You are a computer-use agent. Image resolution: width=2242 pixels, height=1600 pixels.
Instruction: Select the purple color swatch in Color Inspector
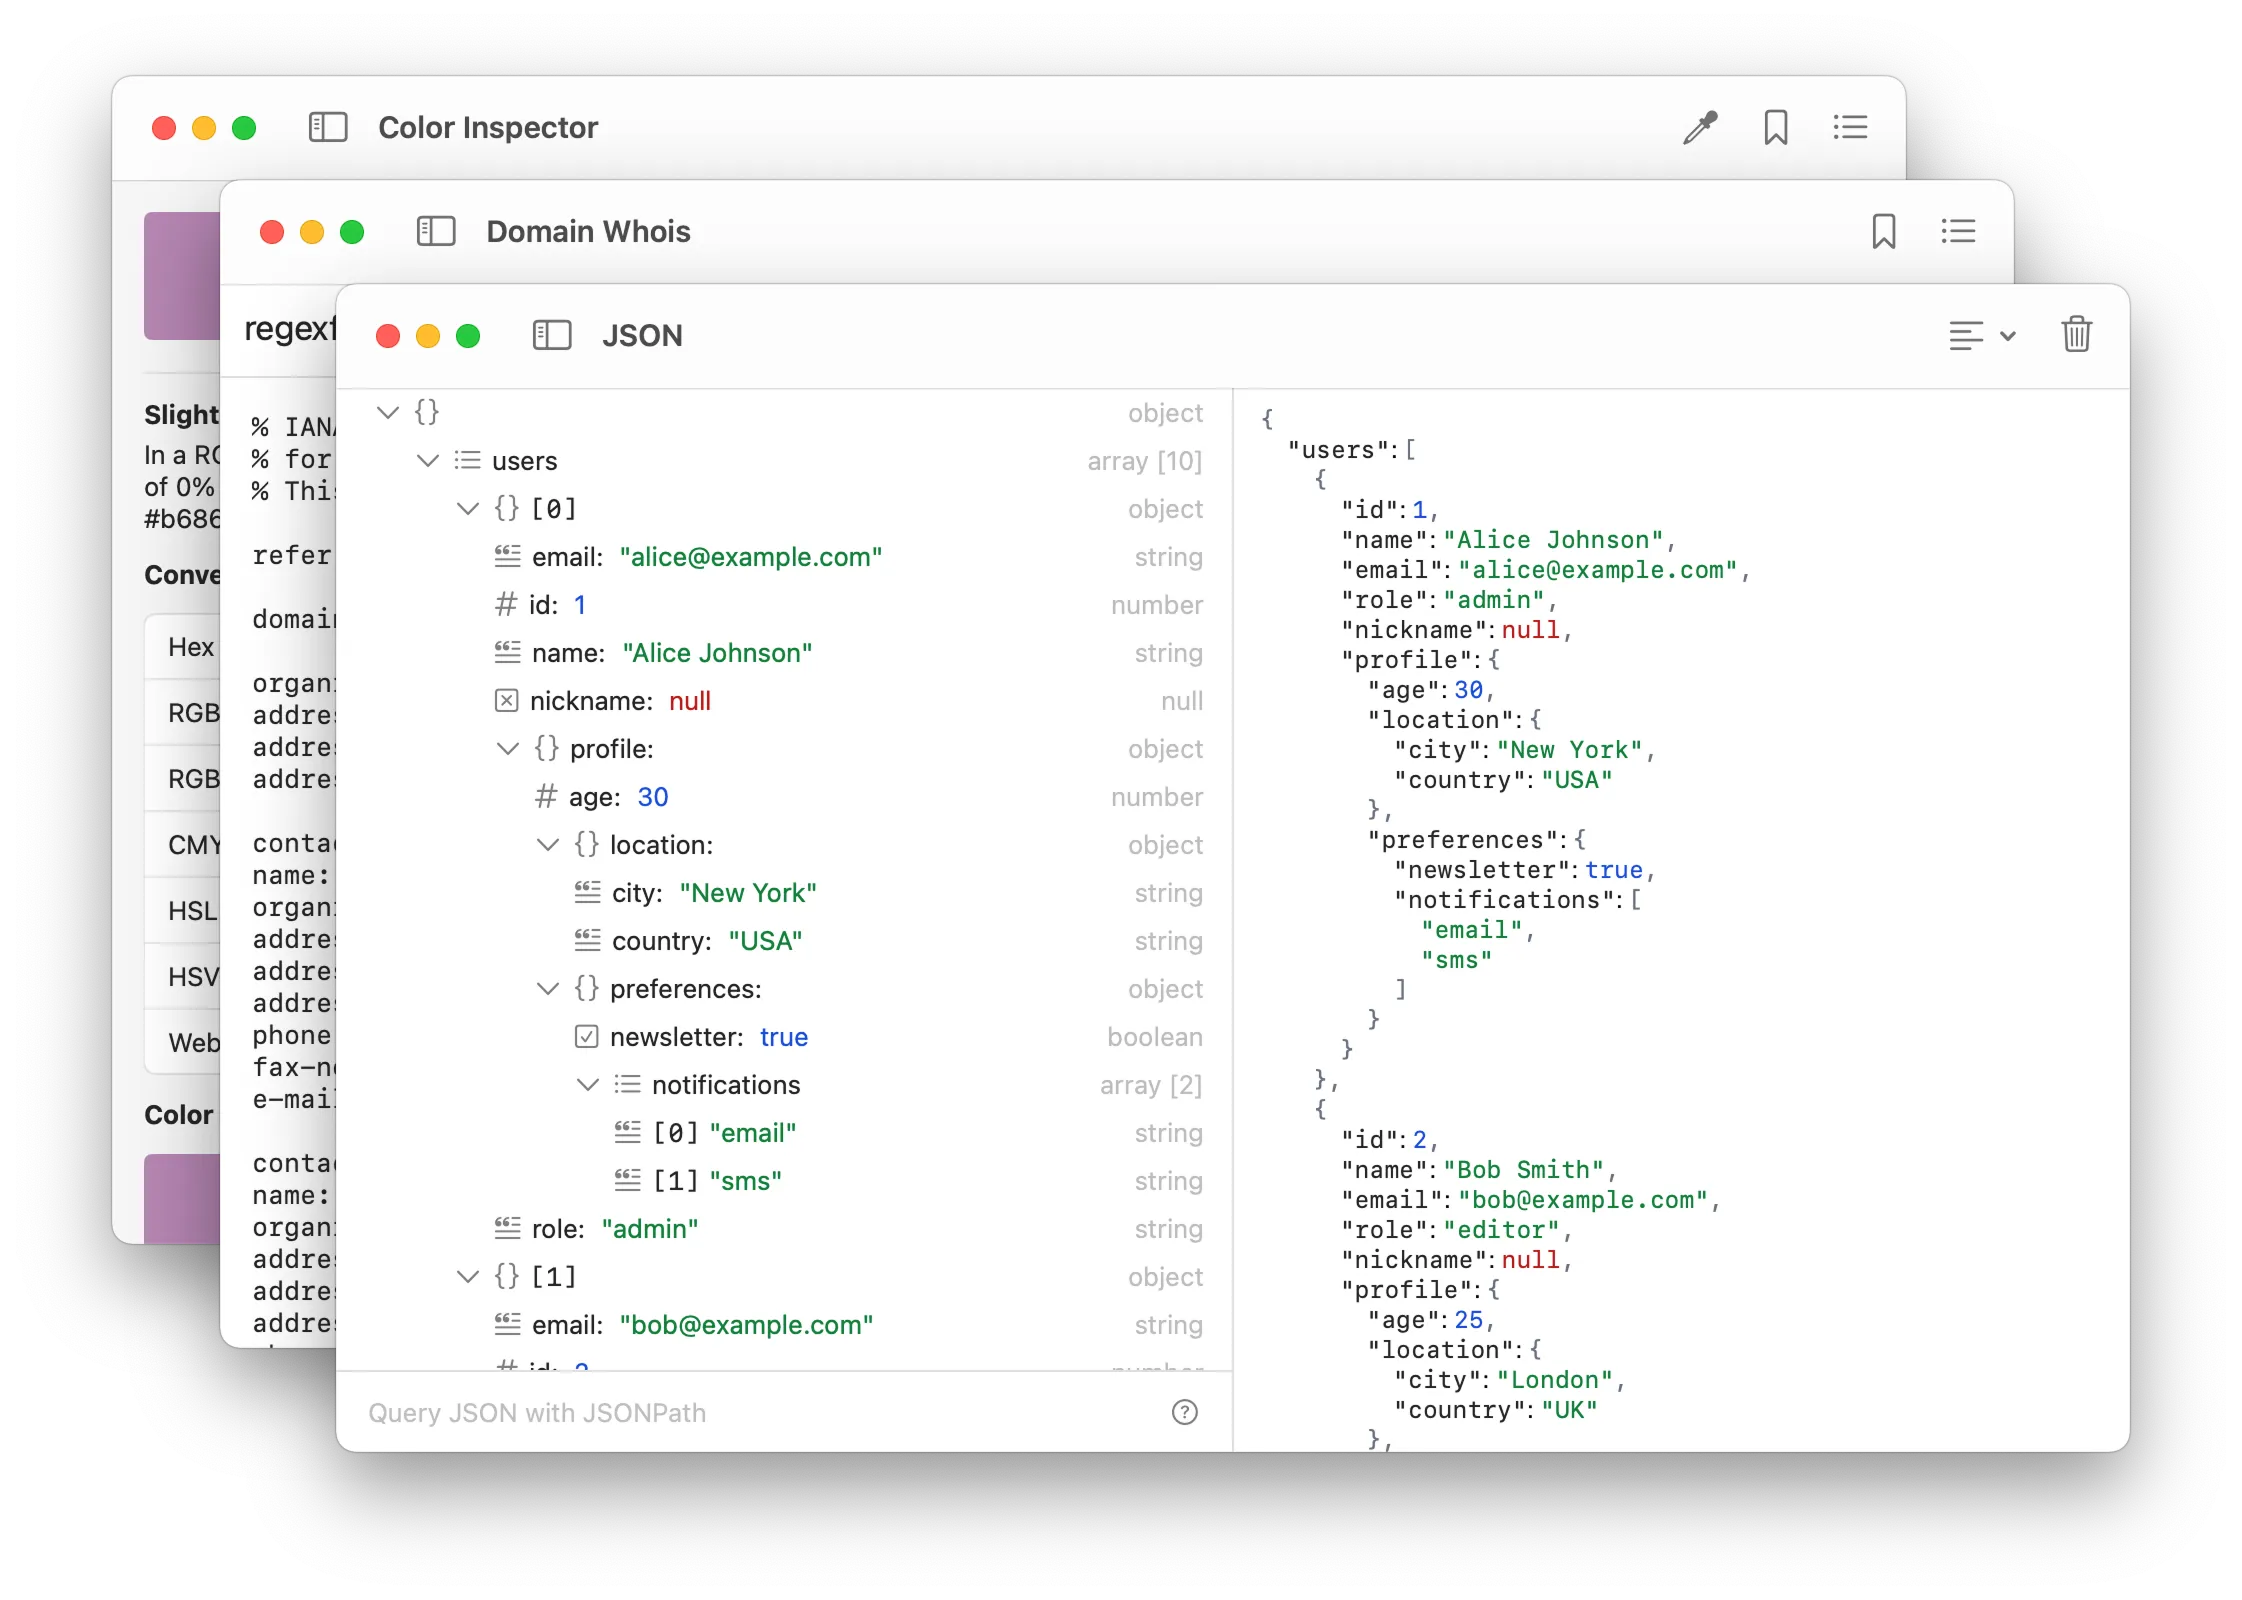point(182,276)
